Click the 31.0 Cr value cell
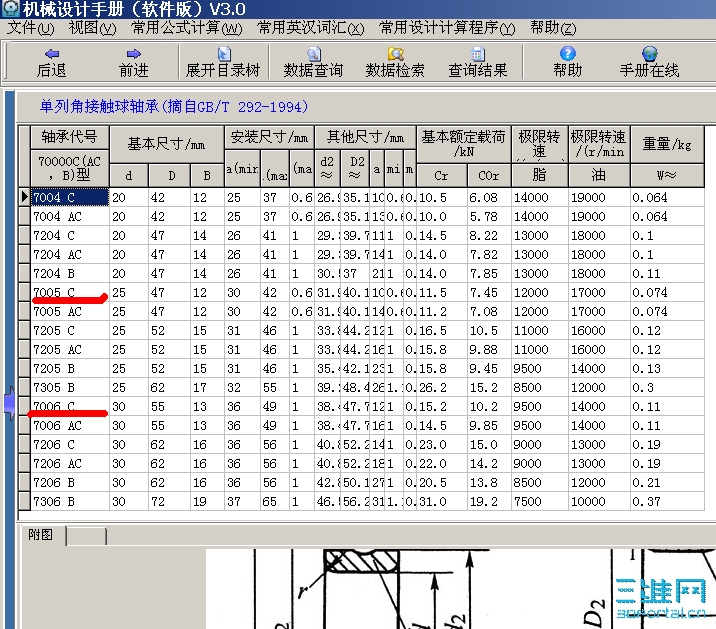The image size is (716, 629). 442,502
